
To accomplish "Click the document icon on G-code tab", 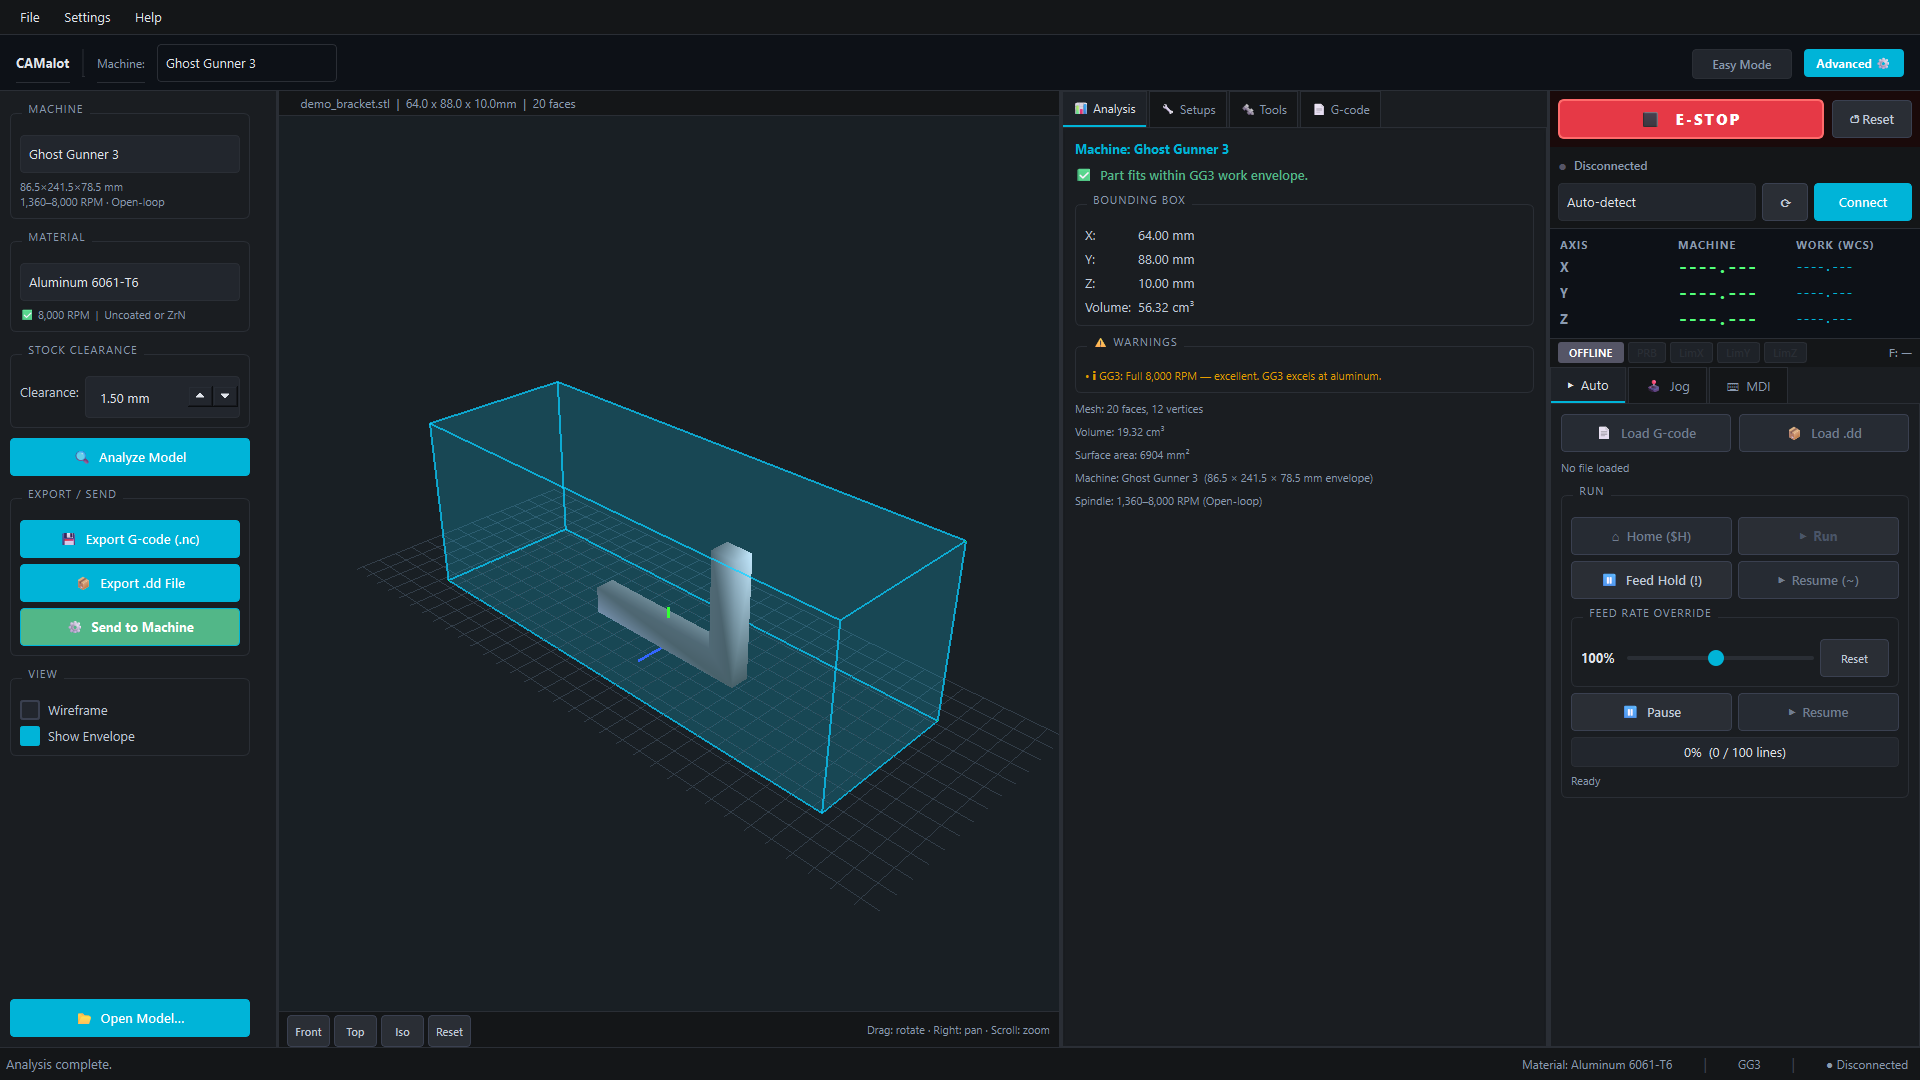I will coord(1318,110).
